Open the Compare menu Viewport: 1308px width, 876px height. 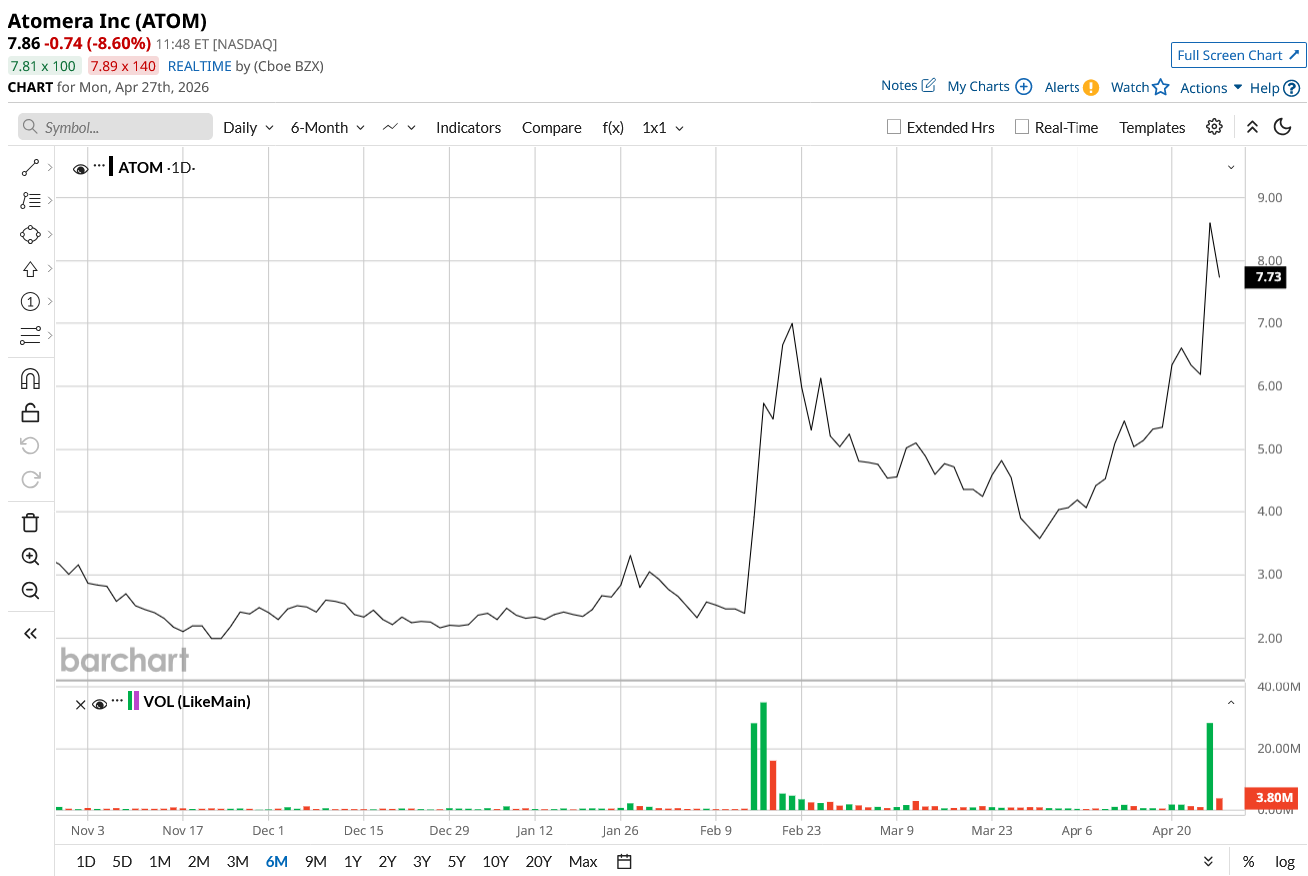(x=551, y=127)
